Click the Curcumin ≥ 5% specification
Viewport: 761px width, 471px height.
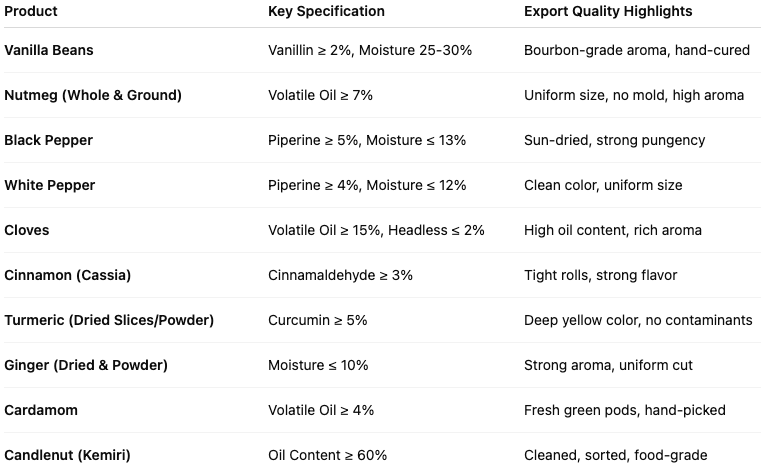coord(318,320)
